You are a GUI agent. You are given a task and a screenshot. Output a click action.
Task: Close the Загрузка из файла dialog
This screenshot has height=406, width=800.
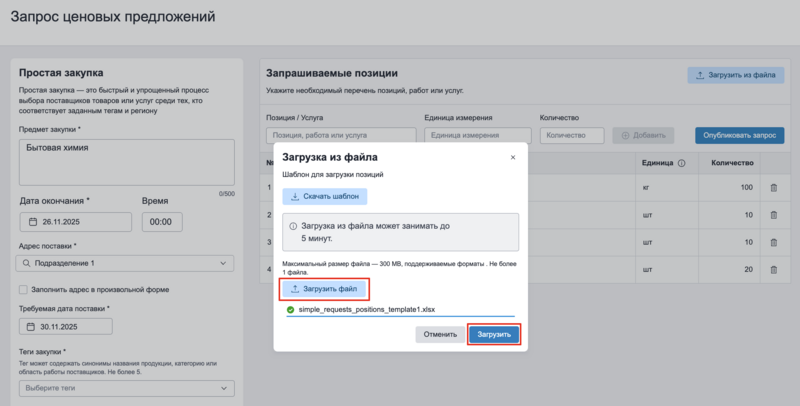pyautogui.click(x=513, y=158)
